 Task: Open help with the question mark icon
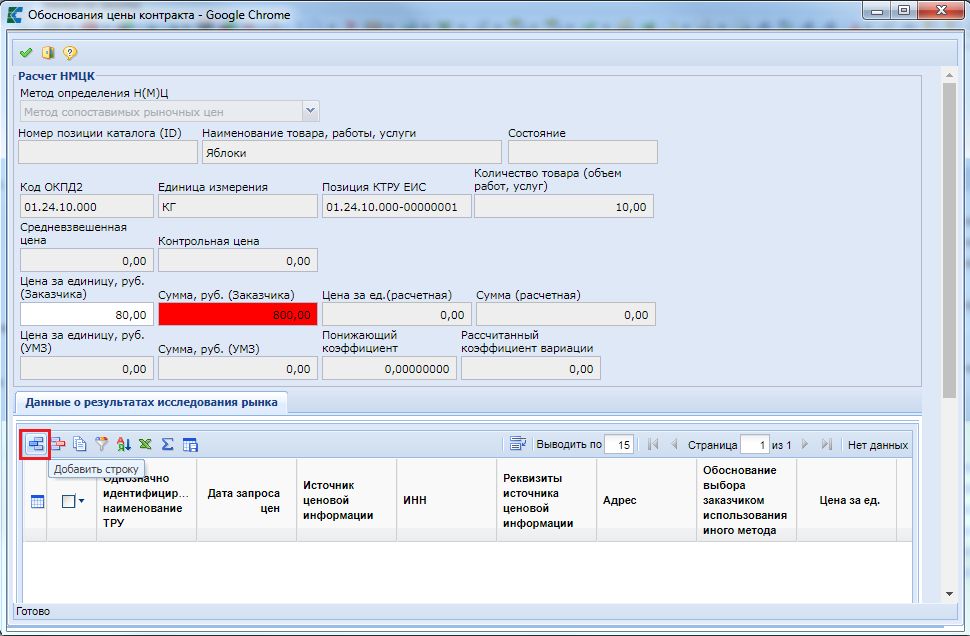point(70,53)
